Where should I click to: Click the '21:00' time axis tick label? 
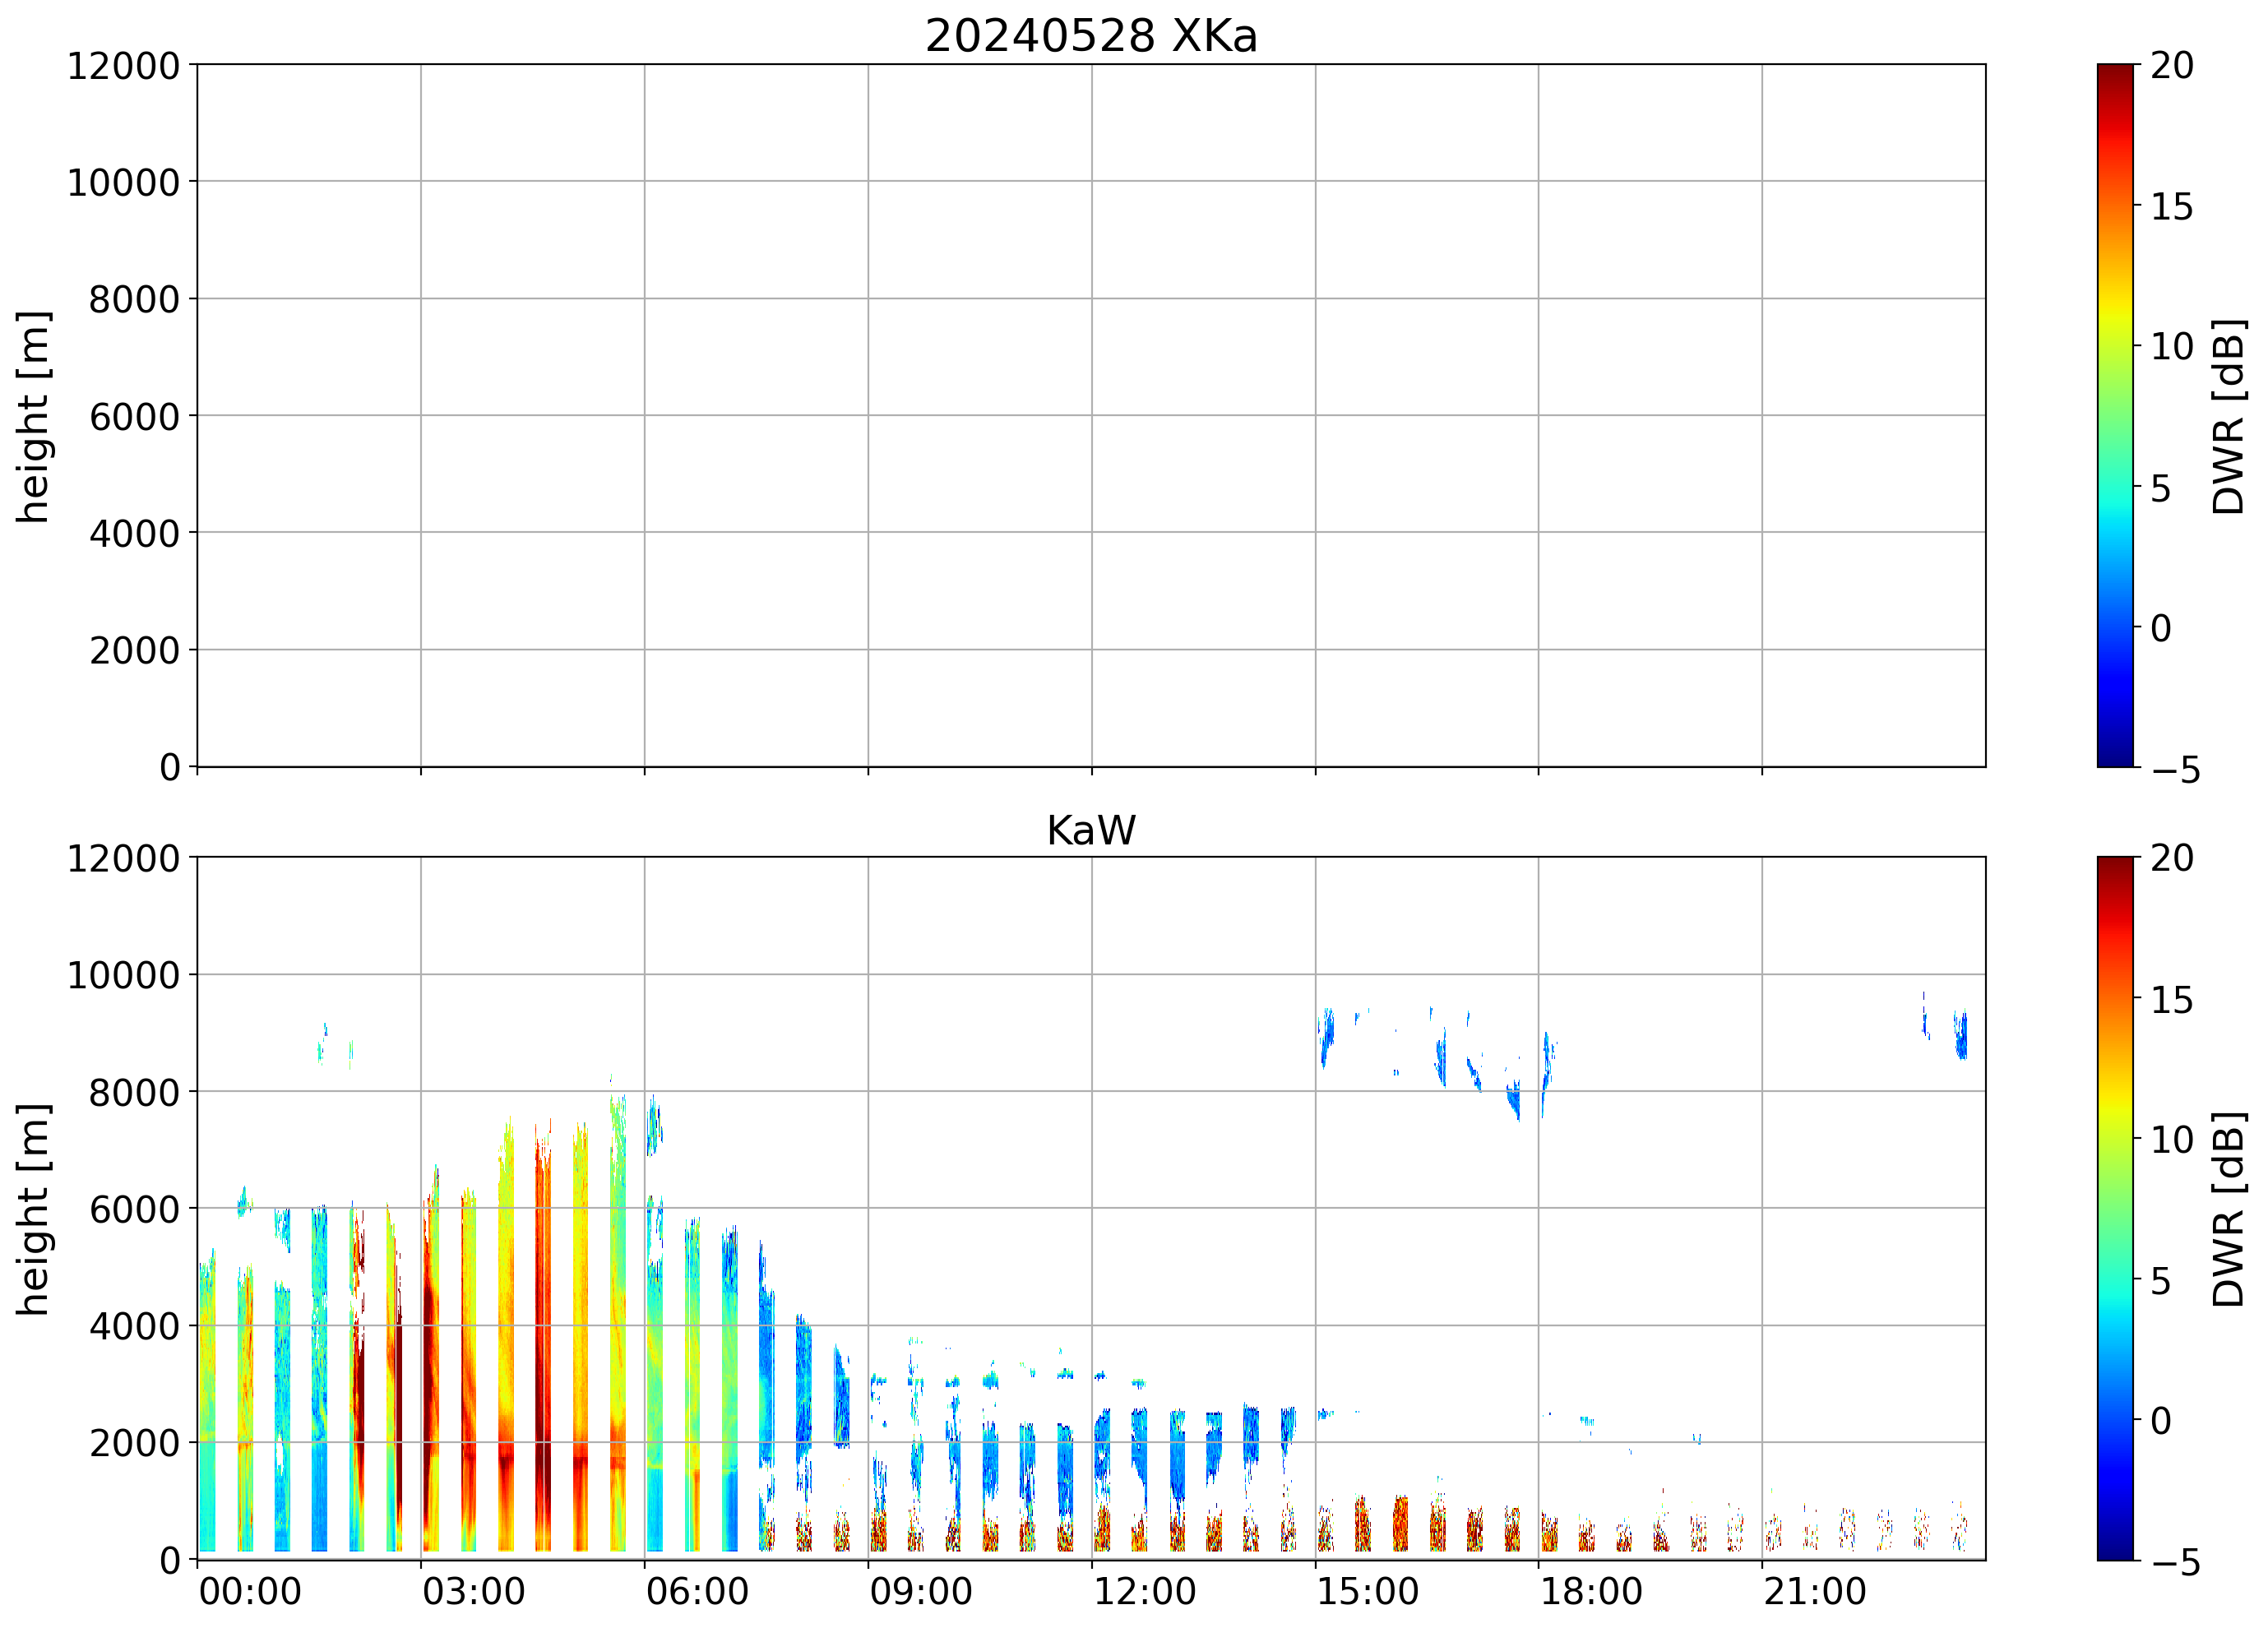pos(1814,1591)
